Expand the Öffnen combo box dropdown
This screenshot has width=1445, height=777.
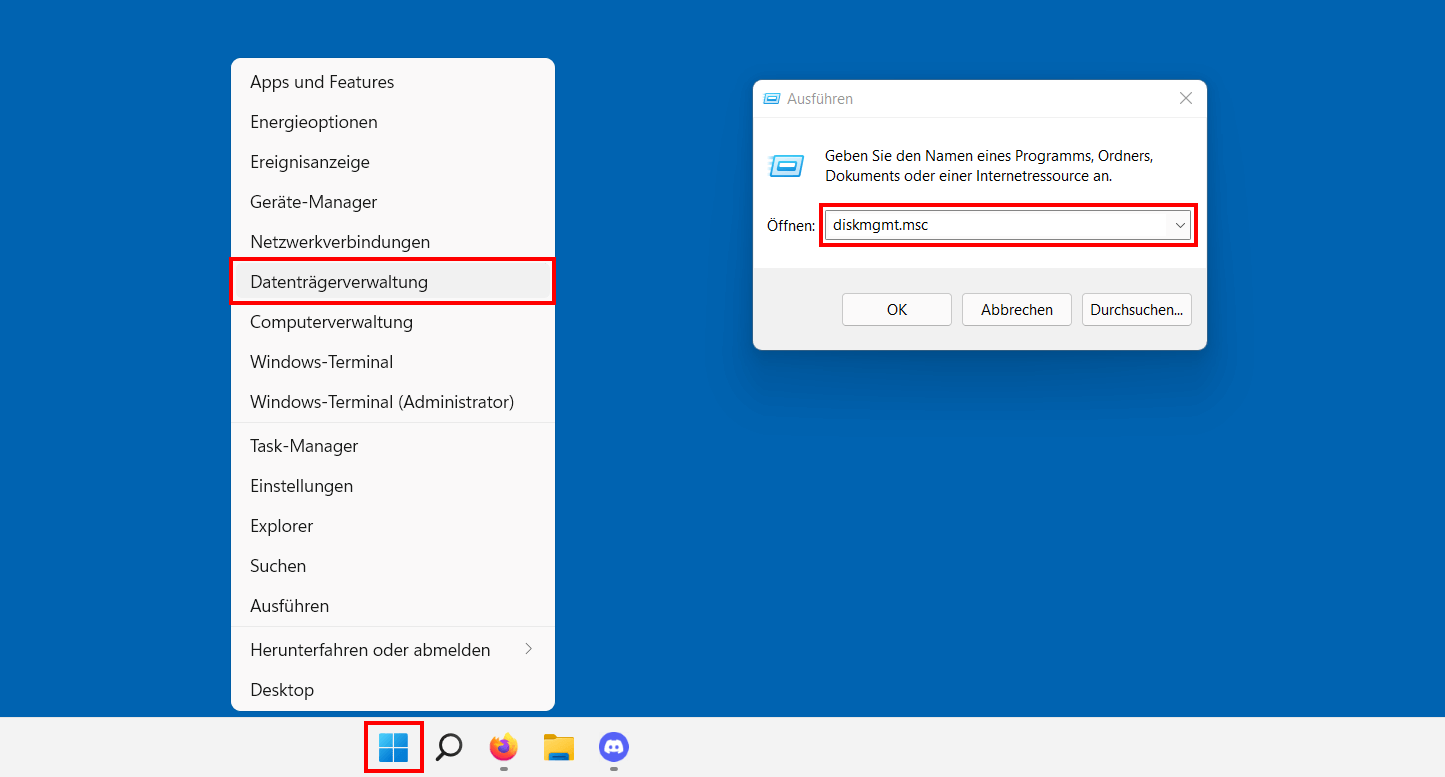tap(1180, 225)
